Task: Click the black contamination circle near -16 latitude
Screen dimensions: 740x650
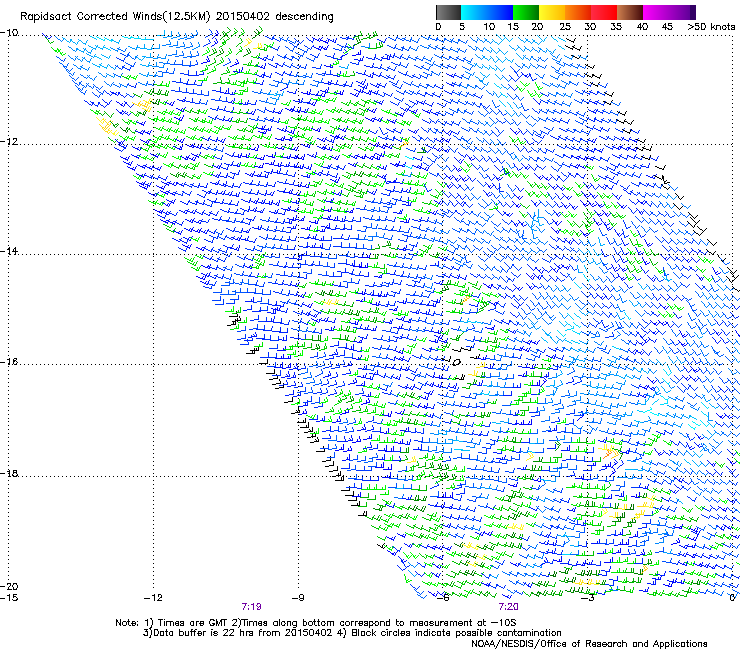Action: pos(456,363)
